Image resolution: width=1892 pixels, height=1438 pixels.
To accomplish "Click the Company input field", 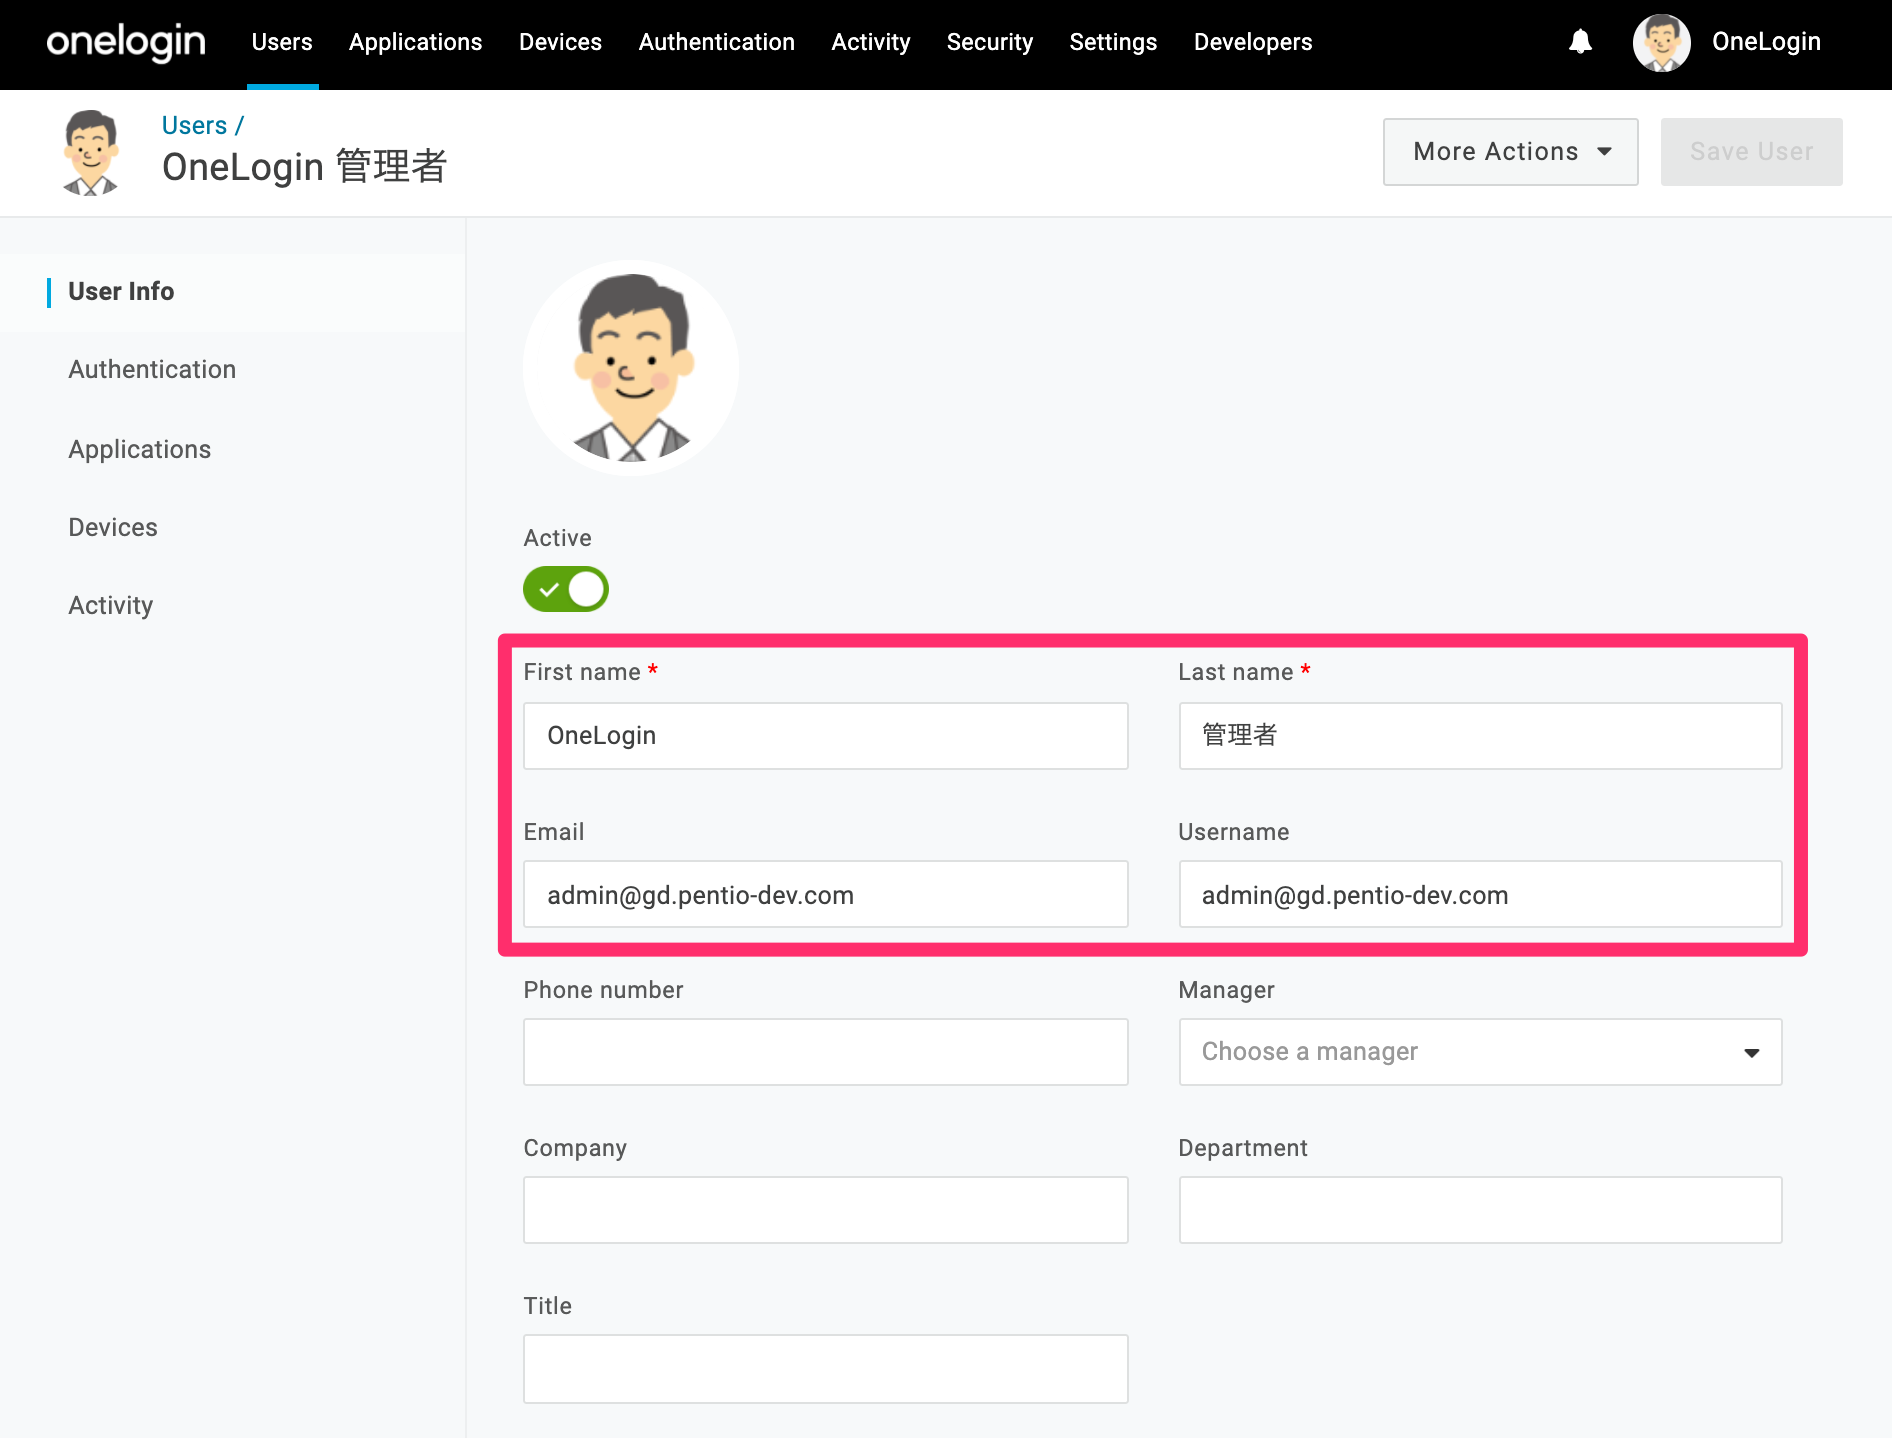I will tap(826, 1210).
